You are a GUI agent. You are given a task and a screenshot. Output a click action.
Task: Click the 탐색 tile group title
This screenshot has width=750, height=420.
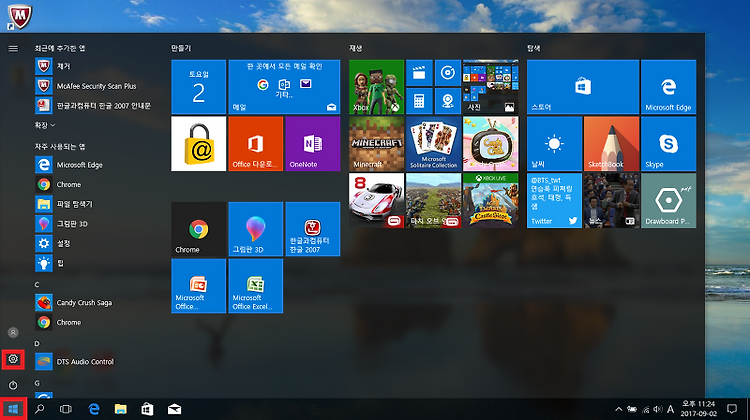[533, 48]
